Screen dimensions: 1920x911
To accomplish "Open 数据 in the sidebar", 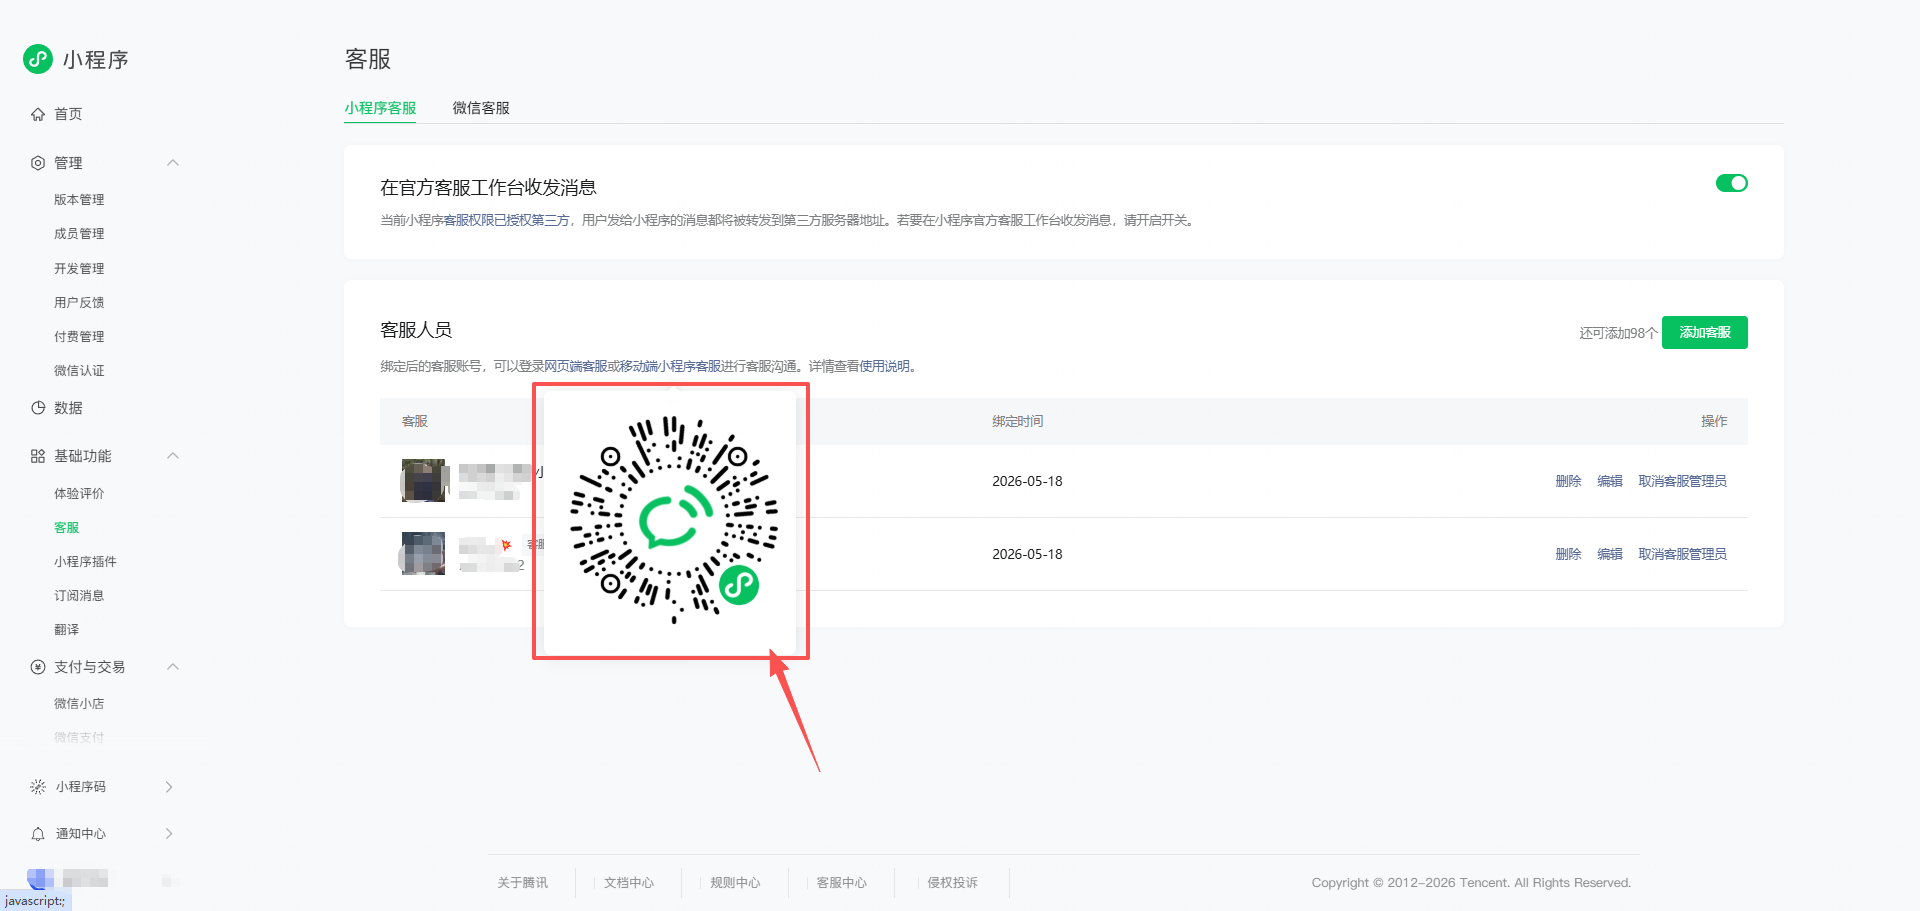I will (68, 408).
